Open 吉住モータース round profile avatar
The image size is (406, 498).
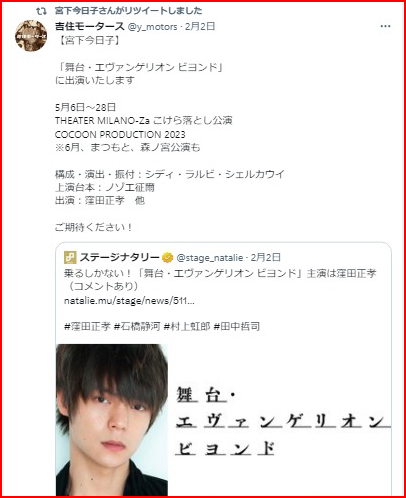31,36
